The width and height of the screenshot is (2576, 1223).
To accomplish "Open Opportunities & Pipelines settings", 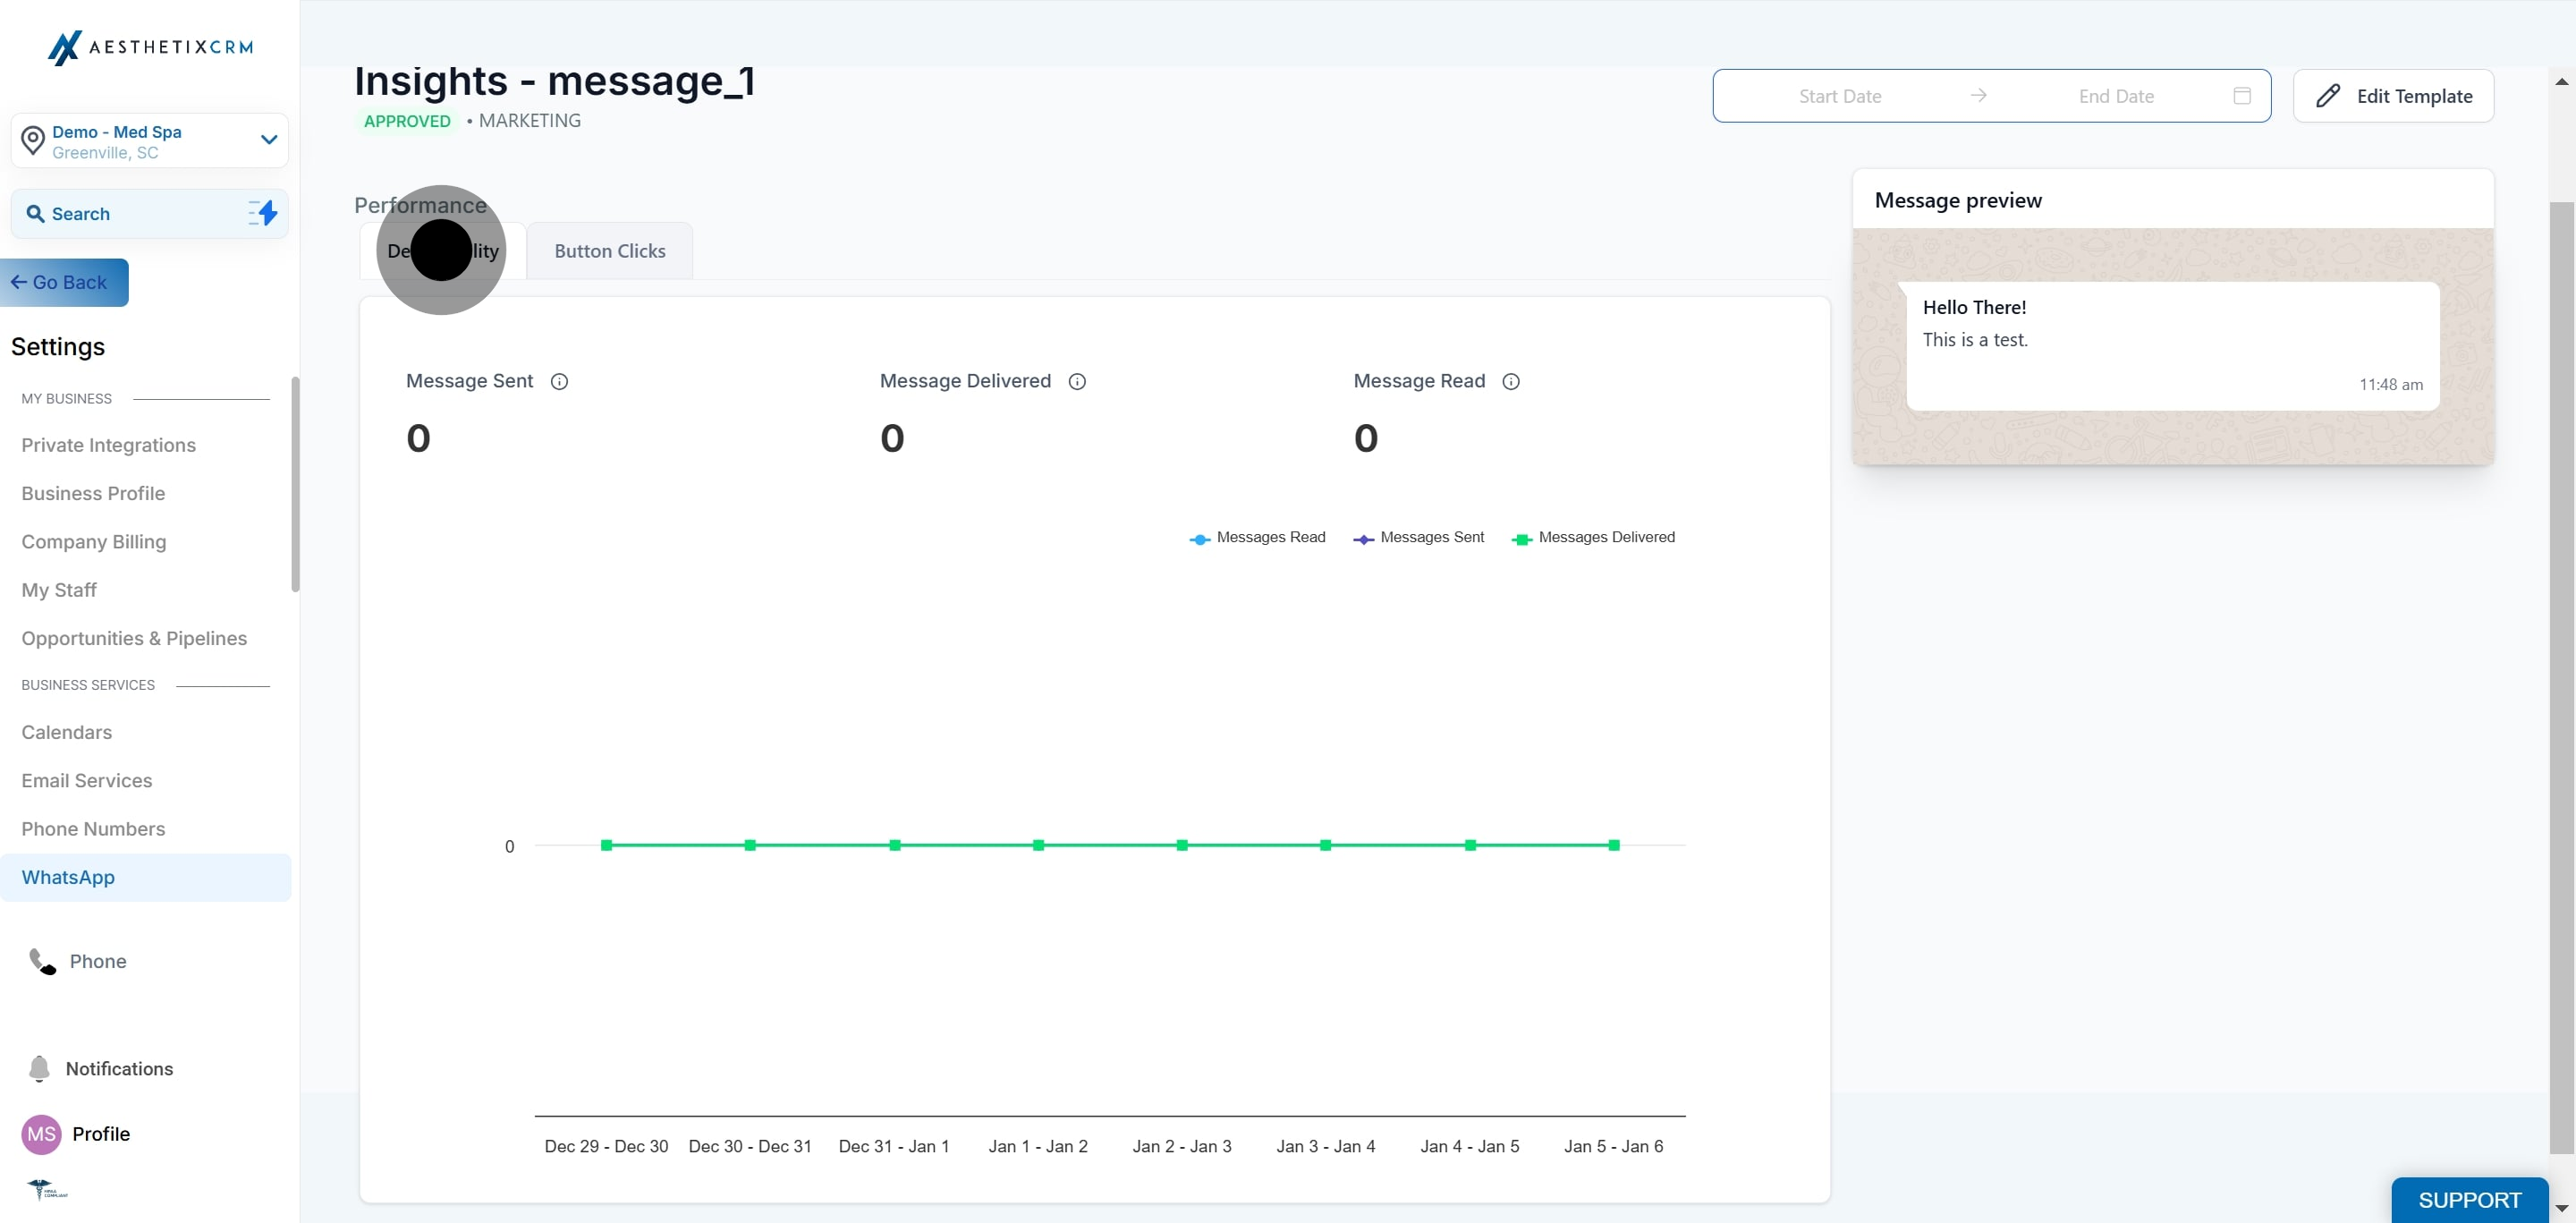I will tap(134, 638).
